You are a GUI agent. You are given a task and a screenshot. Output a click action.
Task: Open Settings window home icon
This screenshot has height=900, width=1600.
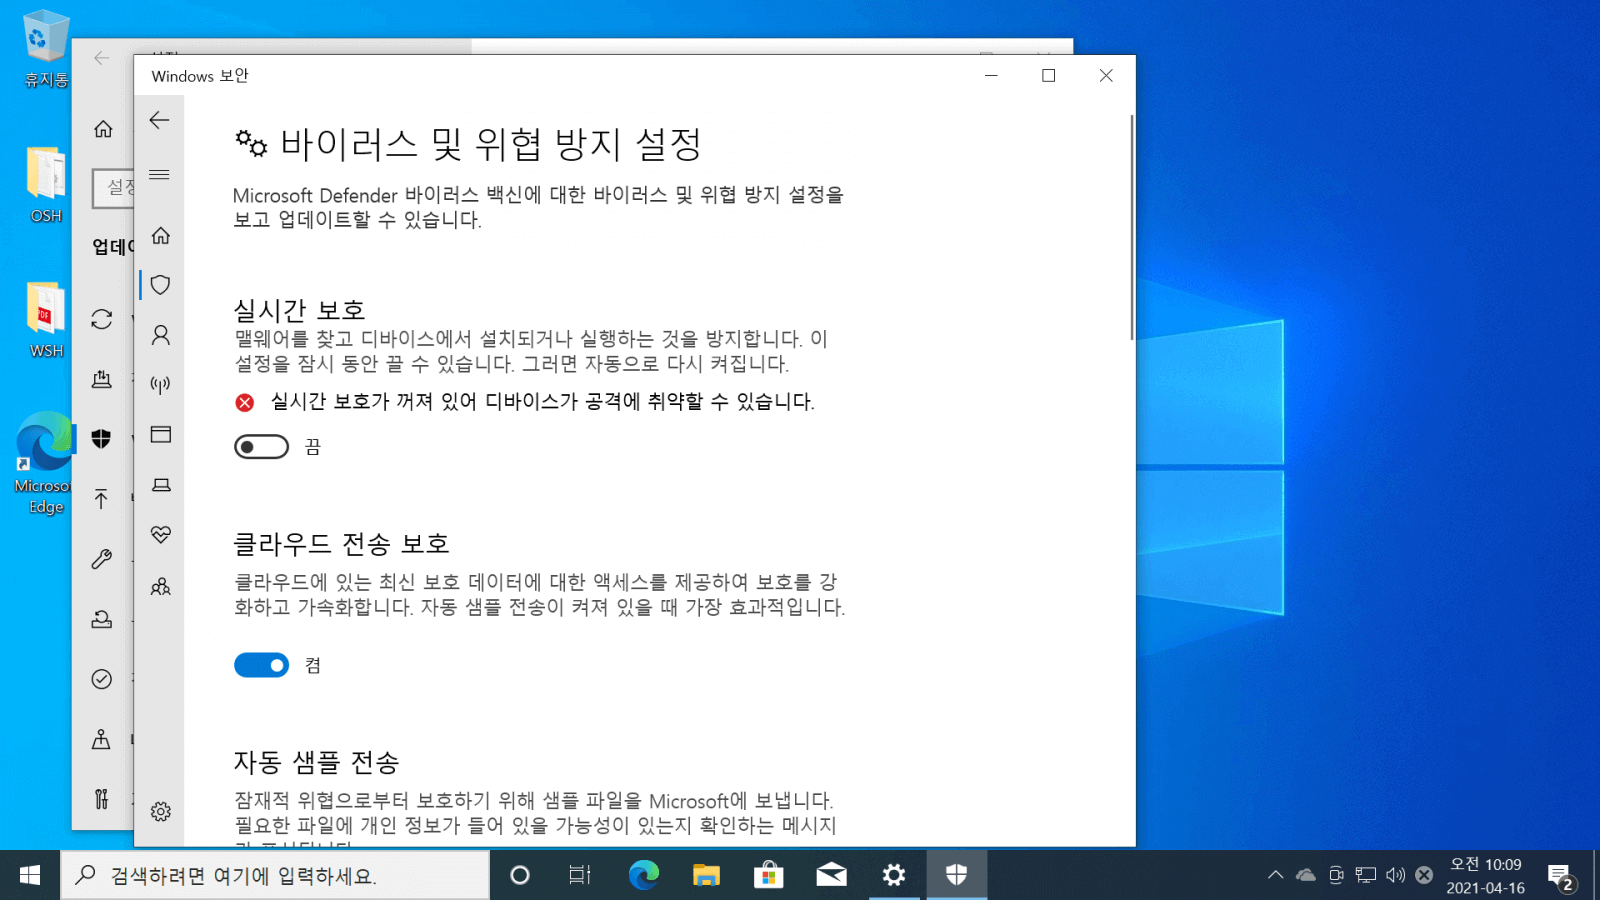click(103, 129)
